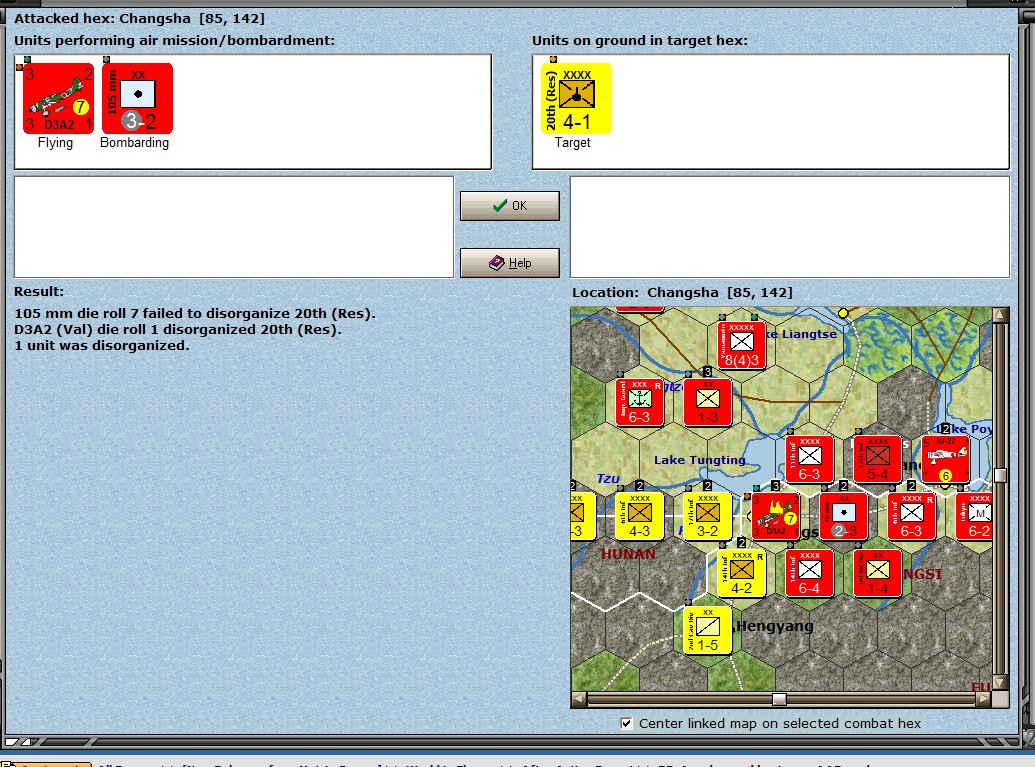The height and width of the screenshot is (767, 1035).
Task: Click the 6th Inf red 6-3 R counter
Action: (912, 516)
